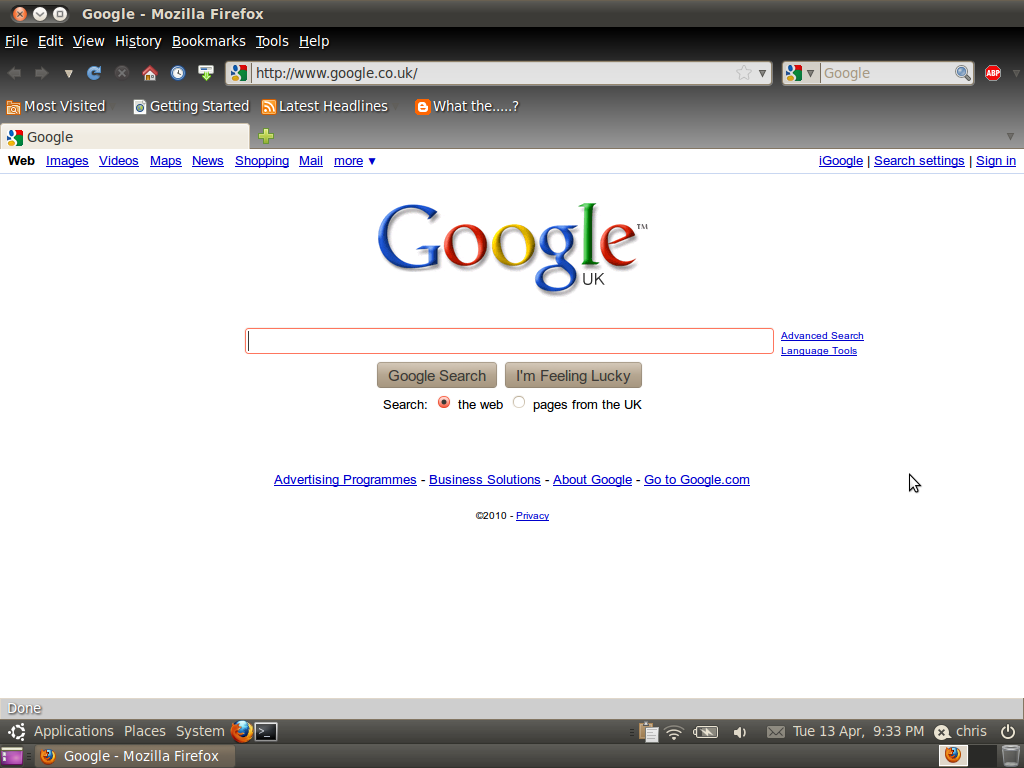
Task: Open the File menu
Action: click(x=16, y=41)
